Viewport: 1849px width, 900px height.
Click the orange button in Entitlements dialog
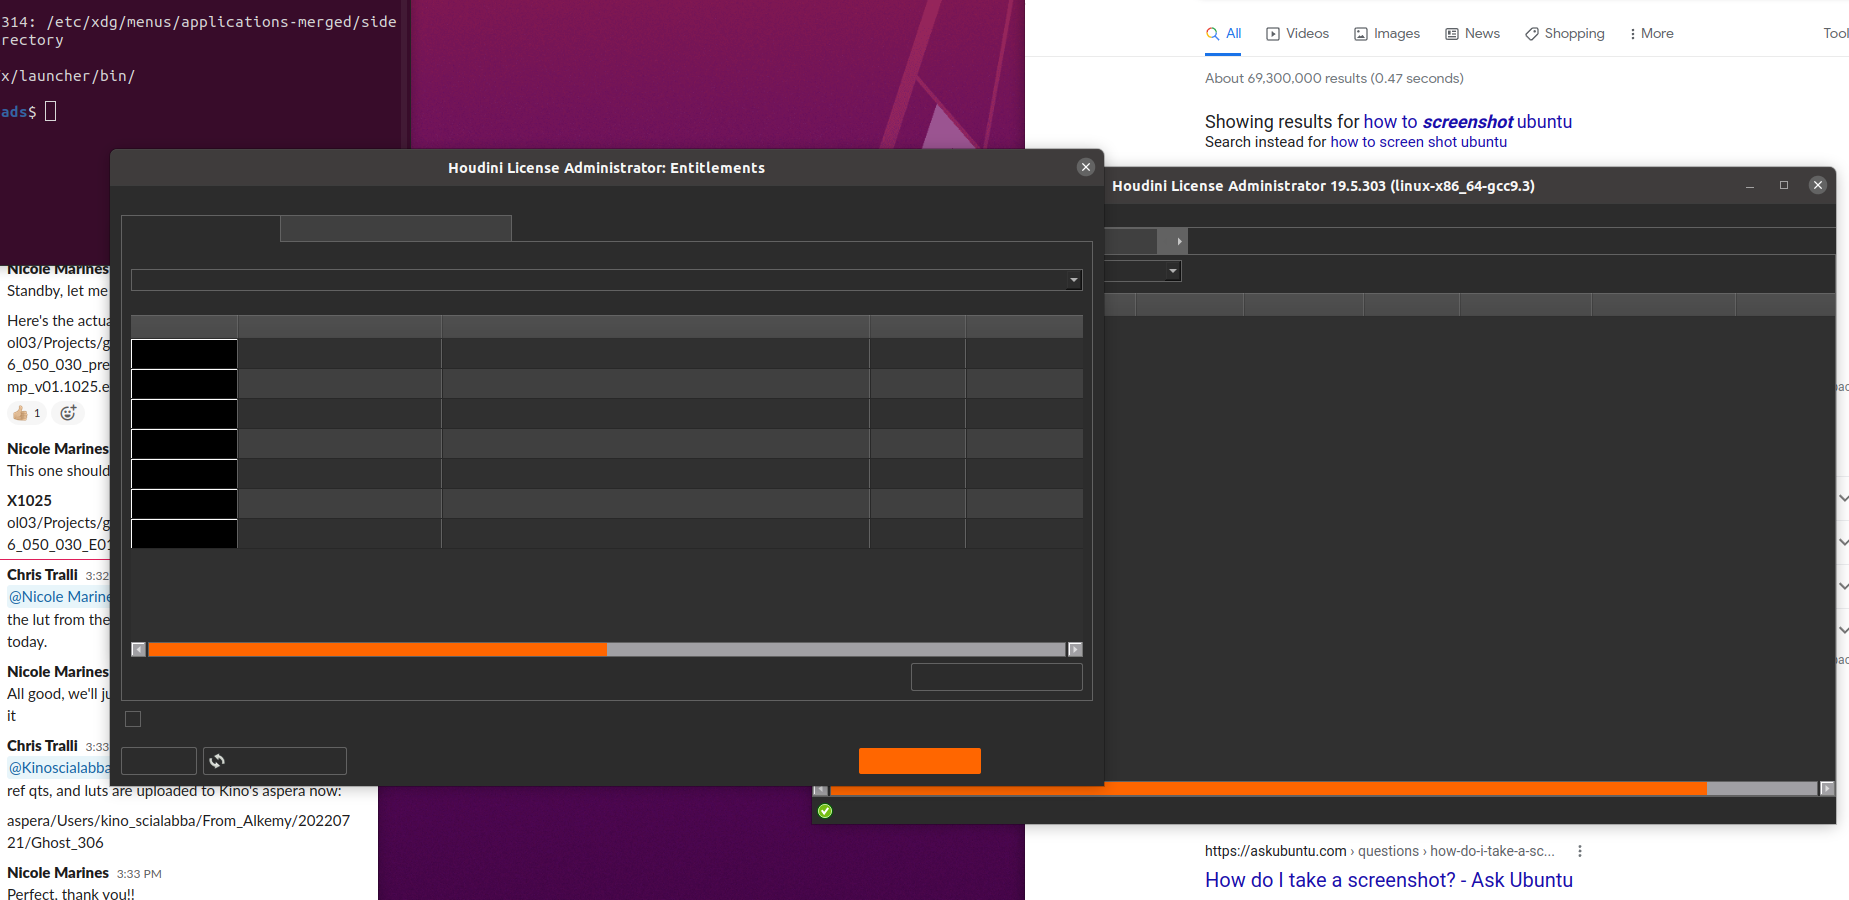[920, 761]
